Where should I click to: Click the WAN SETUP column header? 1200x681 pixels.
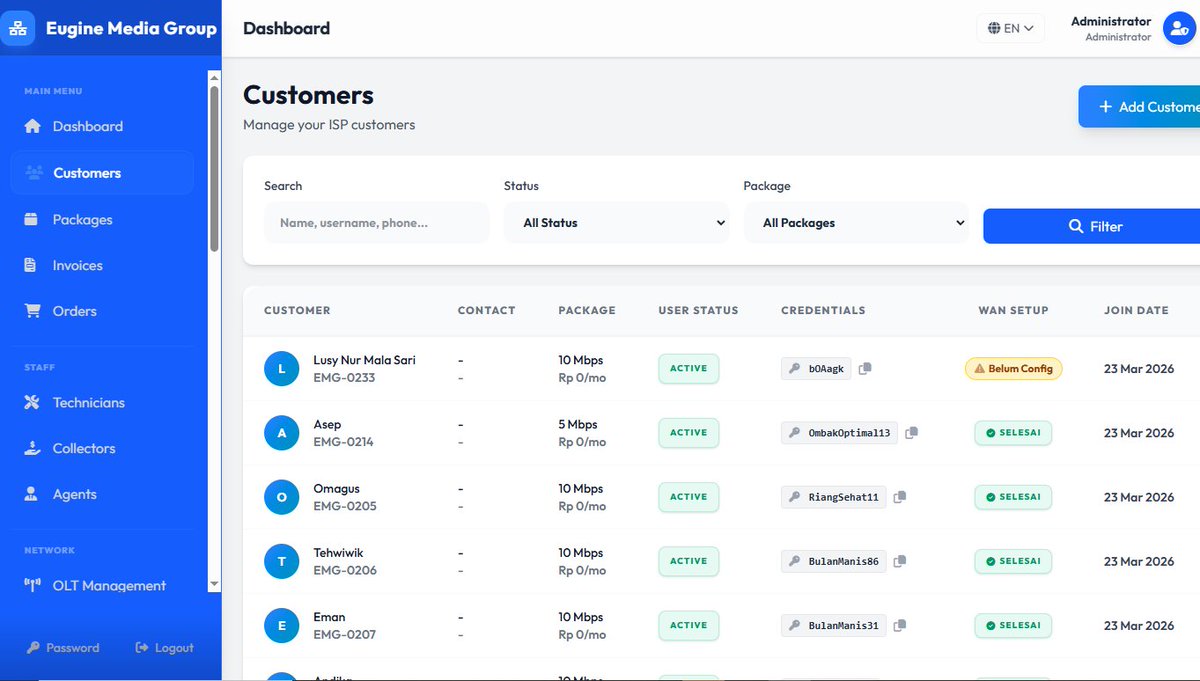tap(1013, 311)
